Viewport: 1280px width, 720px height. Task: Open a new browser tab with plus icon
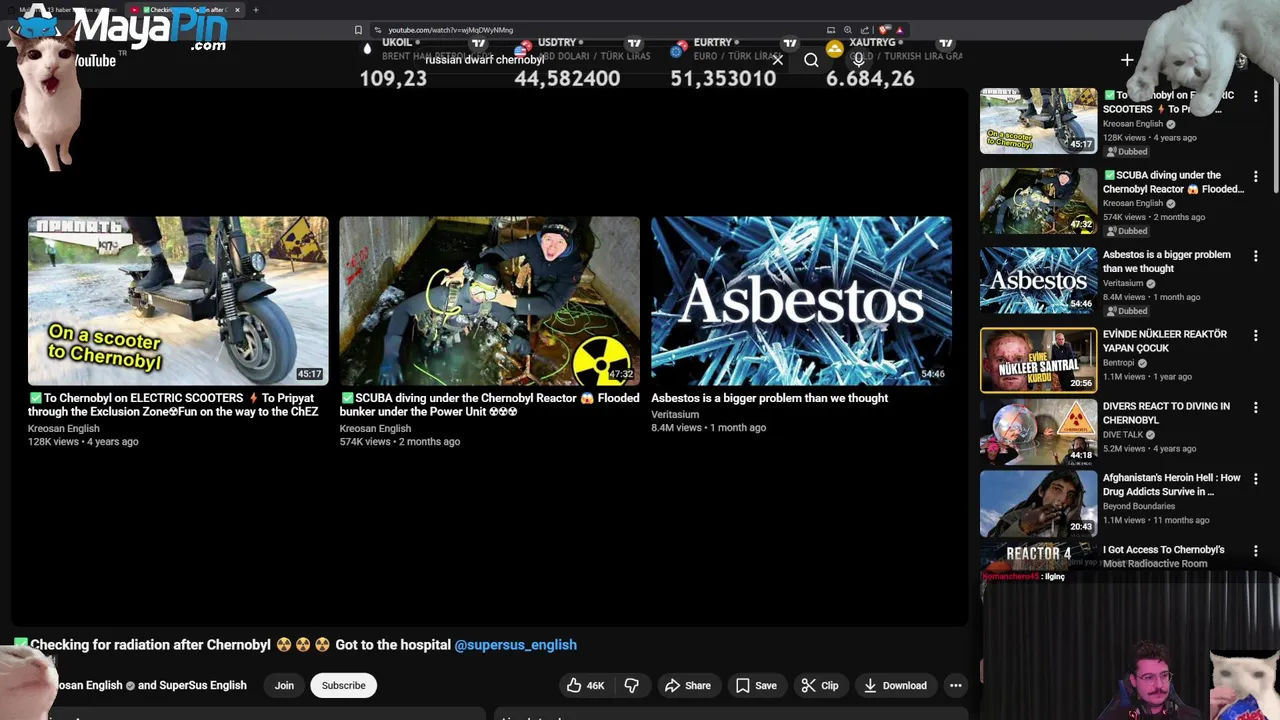(x=255, y=10)
